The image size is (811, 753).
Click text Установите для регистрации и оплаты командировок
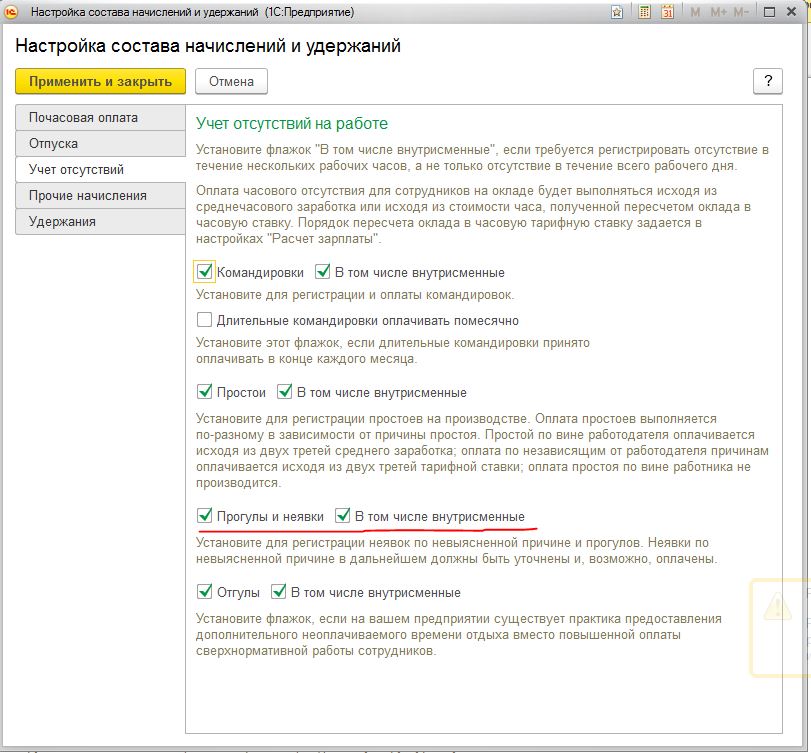[x=355, y=295]
